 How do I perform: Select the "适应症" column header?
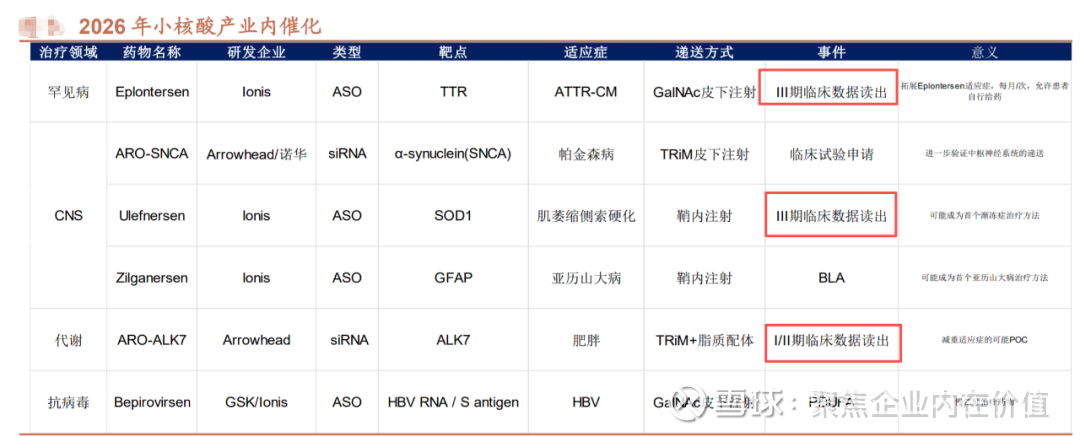[x=585, y=52]
